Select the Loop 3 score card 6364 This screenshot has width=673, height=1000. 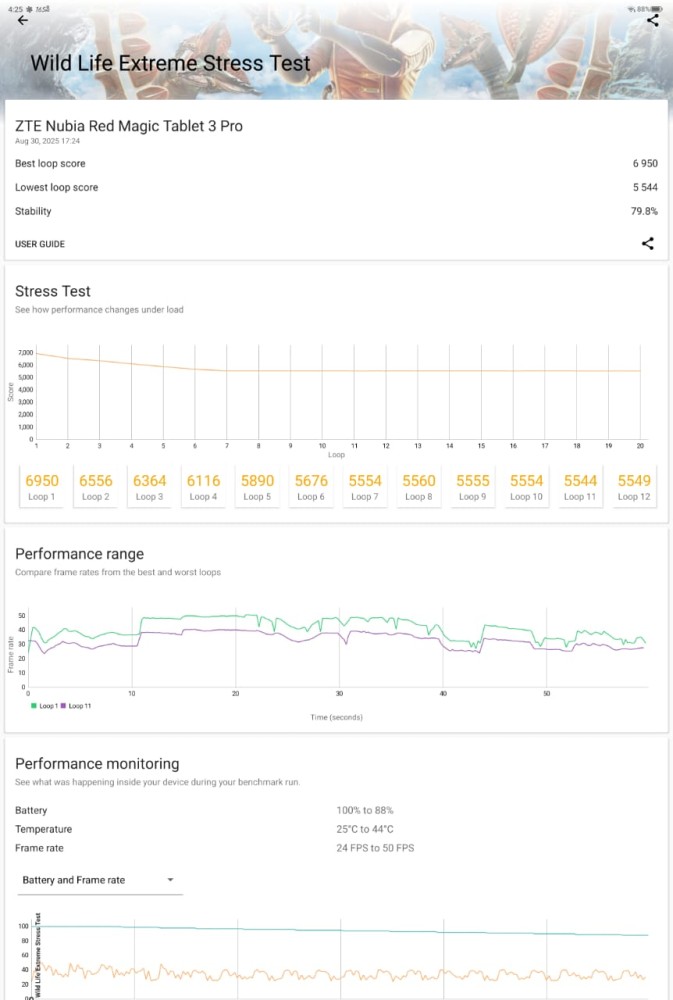(x=149, y=487)
